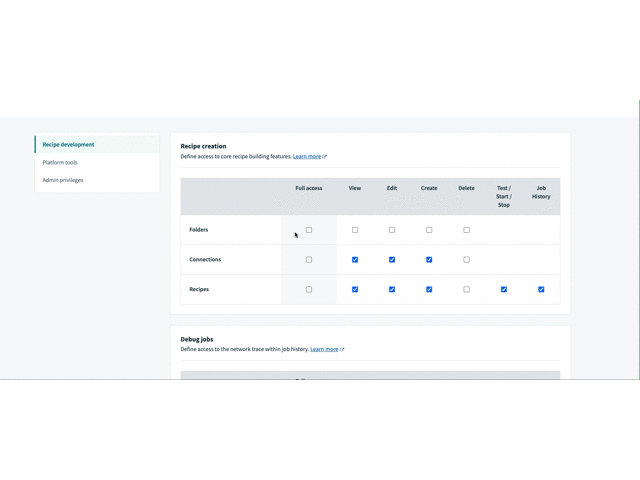The height and width of the screenshot is (480, 640).
Task: Uncheck the Connections Edit permission
Action: [392, 260]
